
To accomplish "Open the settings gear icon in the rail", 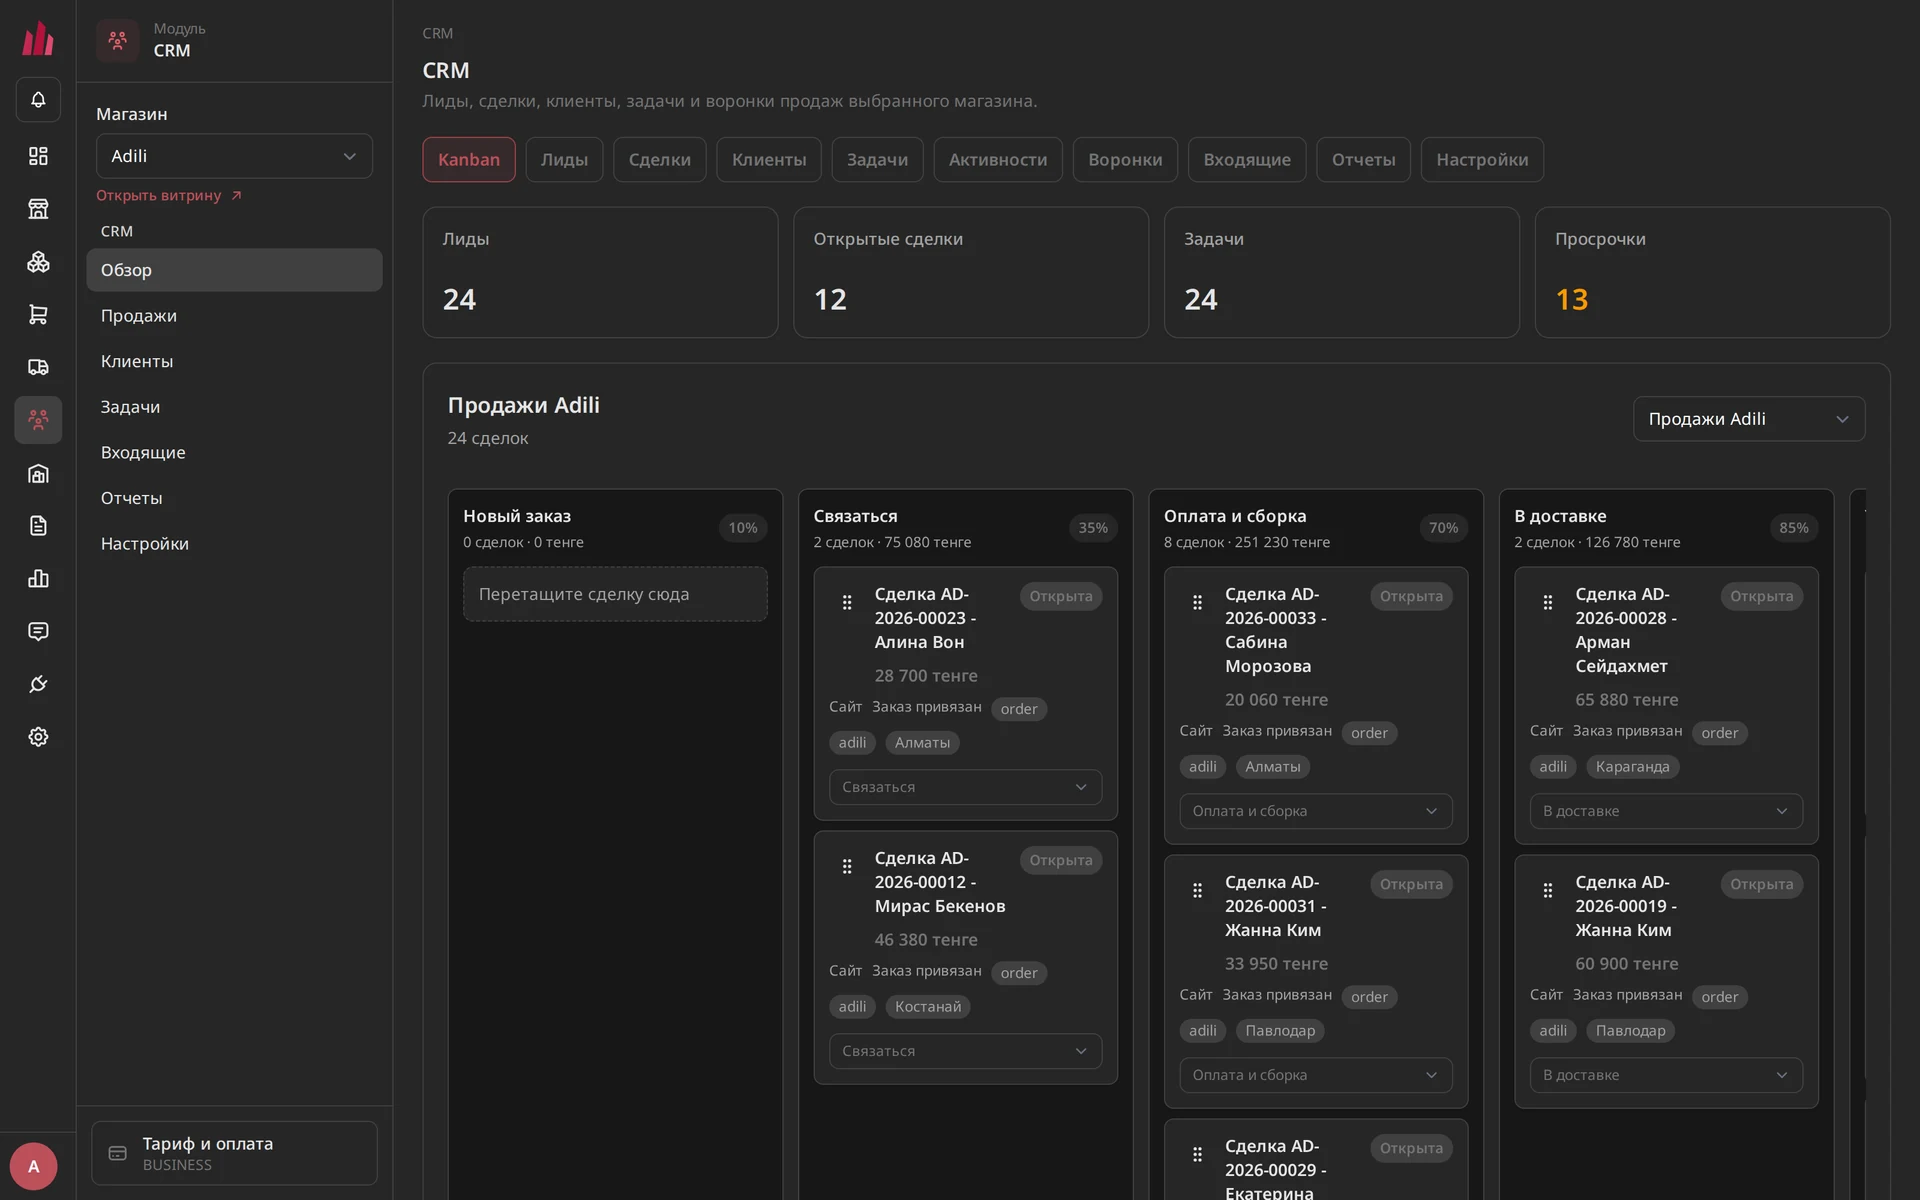I will tap(38, 737).
